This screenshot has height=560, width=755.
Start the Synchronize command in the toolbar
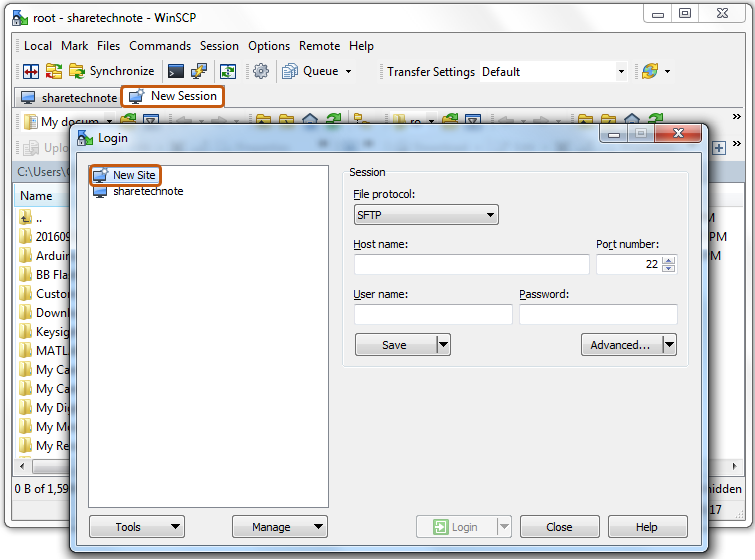112,71
